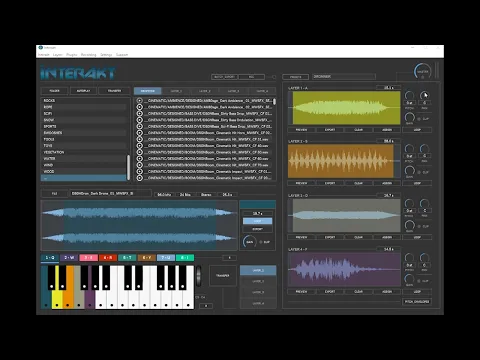Viewport: 480px width, 360px height.
Task: Select the WATER category
Action: pyautogui.click(x=83, y=159)
